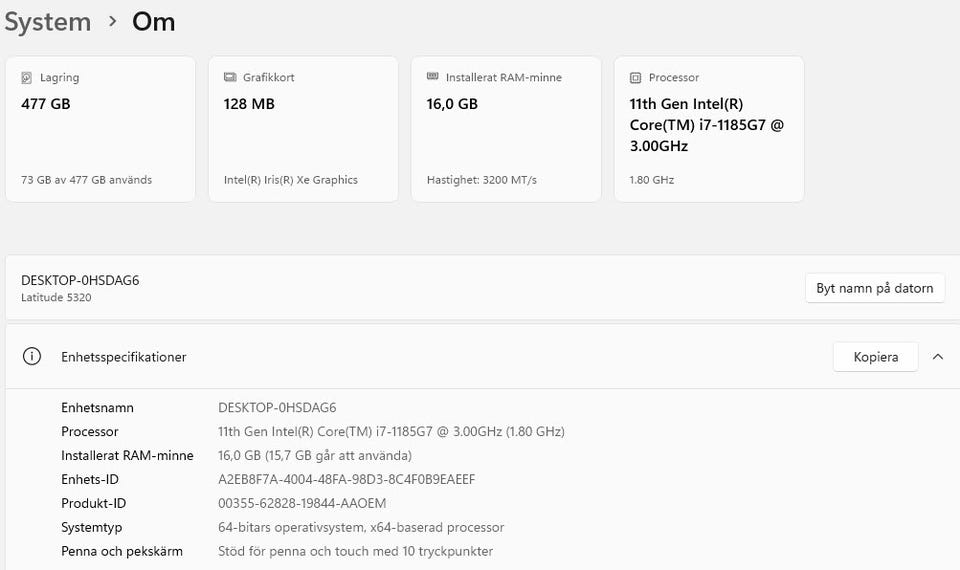Screen dimensions: 960x570
Task: Click the installed RAM memory icon
Action: (x=432, y=77)
